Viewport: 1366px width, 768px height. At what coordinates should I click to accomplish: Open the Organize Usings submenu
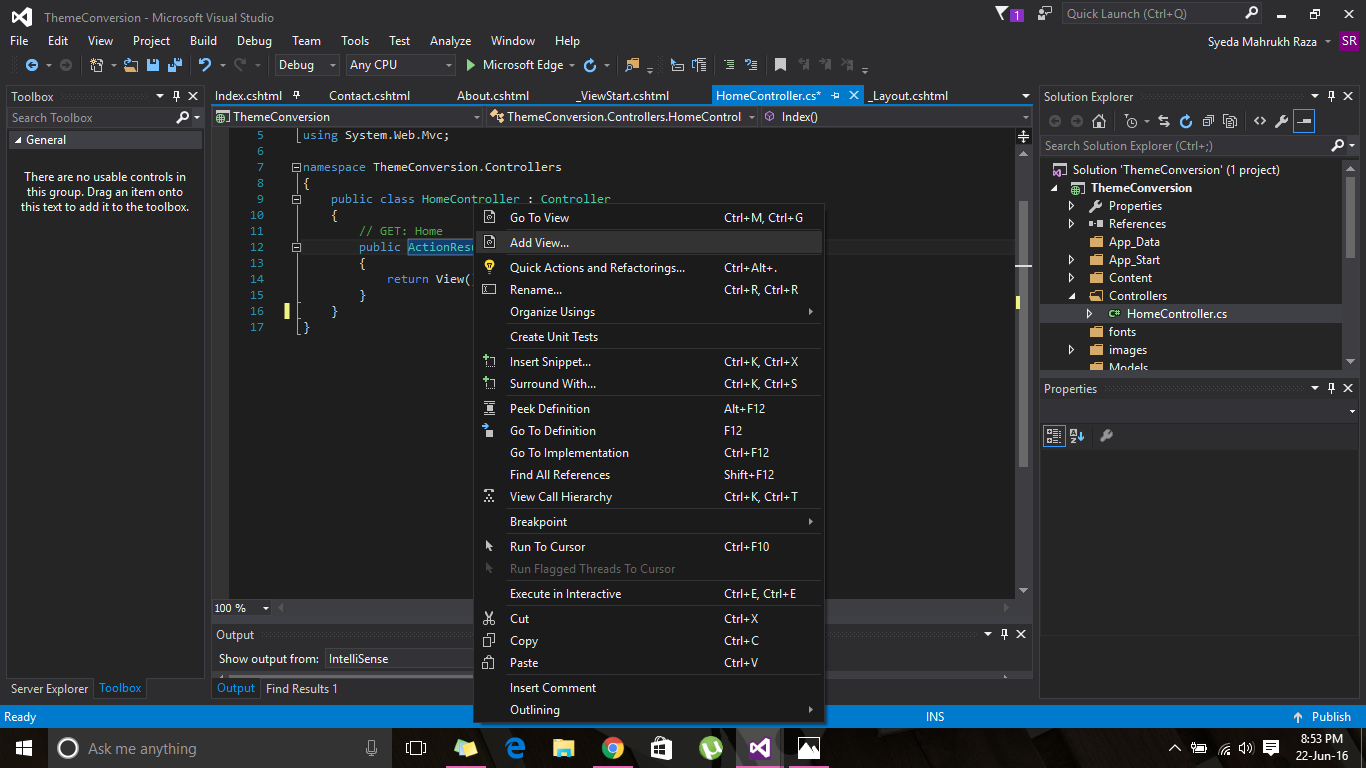click(648, 312)
